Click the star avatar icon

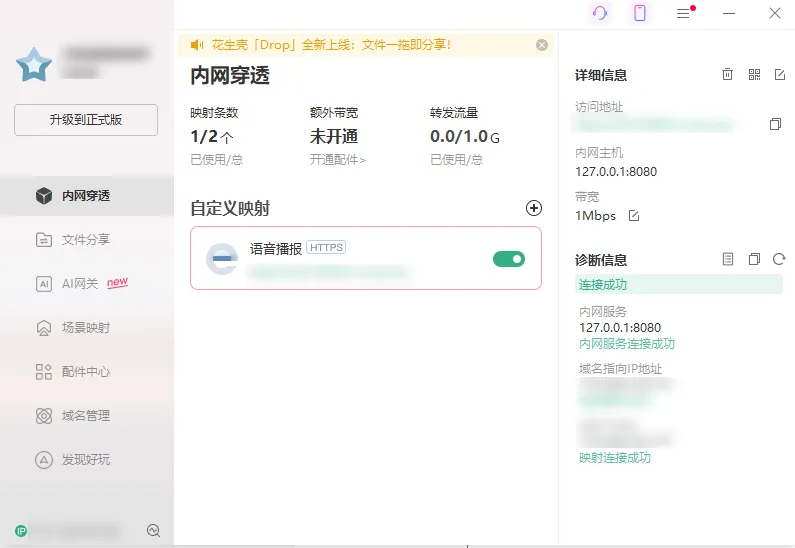33,65
